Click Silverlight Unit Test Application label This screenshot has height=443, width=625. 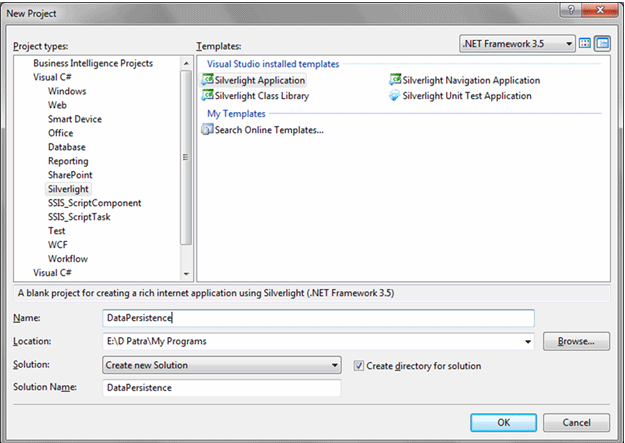[x=467, y=96]
